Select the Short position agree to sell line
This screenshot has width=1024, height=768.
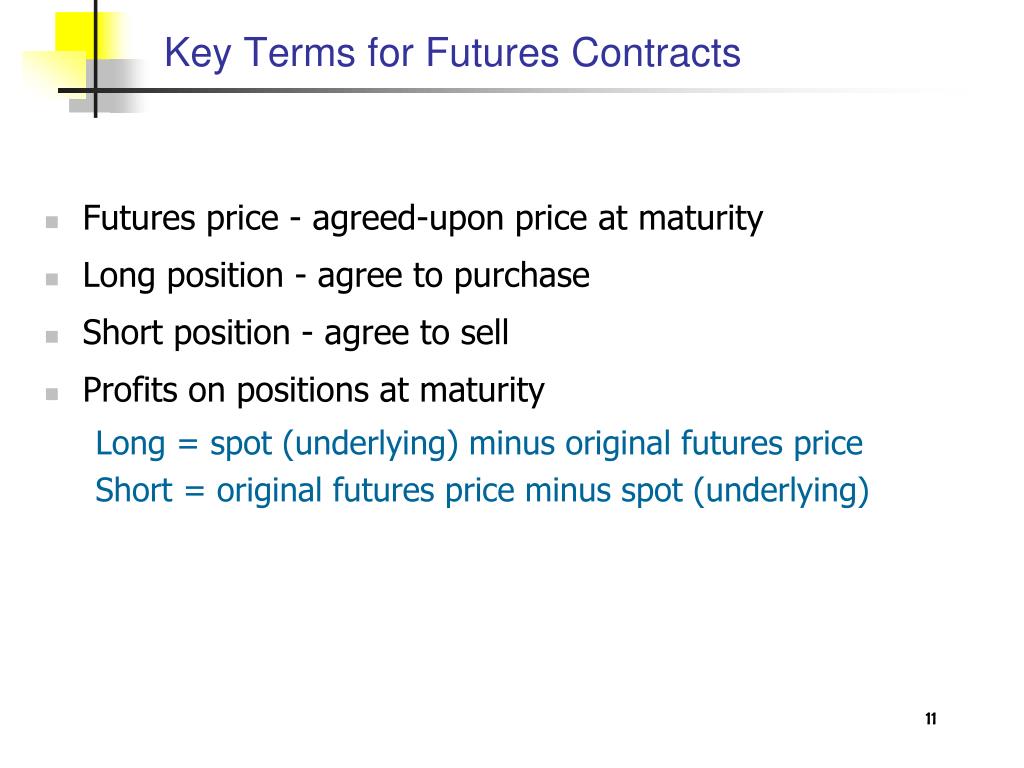(295, 333)
